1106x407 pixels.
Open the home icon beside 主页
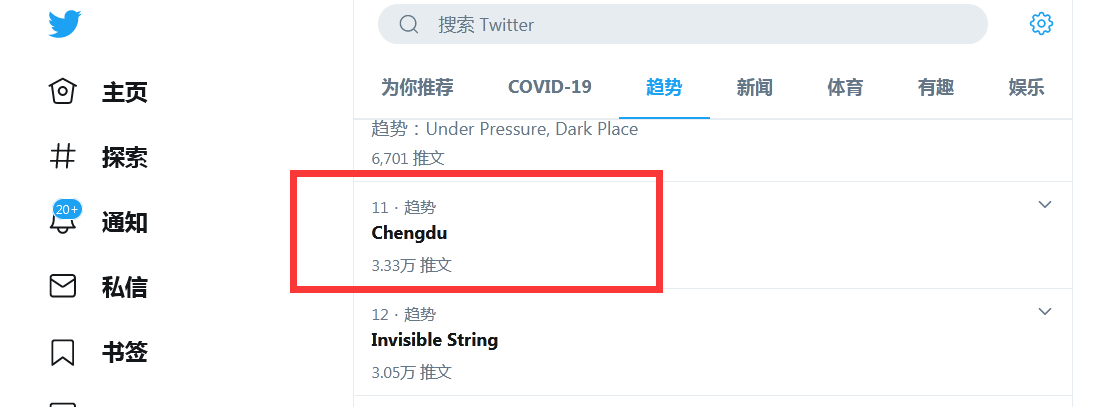pyautogui.click(x=62, y=91)
